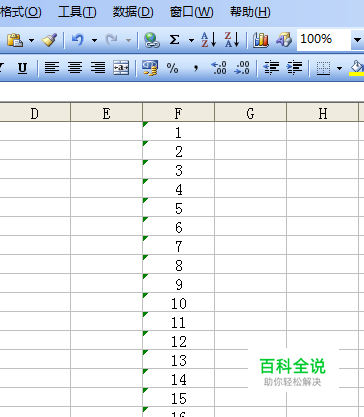Apply cell borders

(323, 69)
